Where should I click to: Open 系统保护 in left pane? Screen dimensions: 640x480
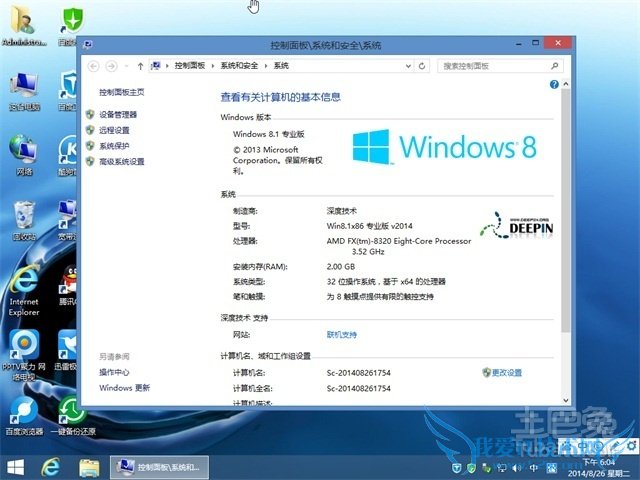(x=114, y=146)
